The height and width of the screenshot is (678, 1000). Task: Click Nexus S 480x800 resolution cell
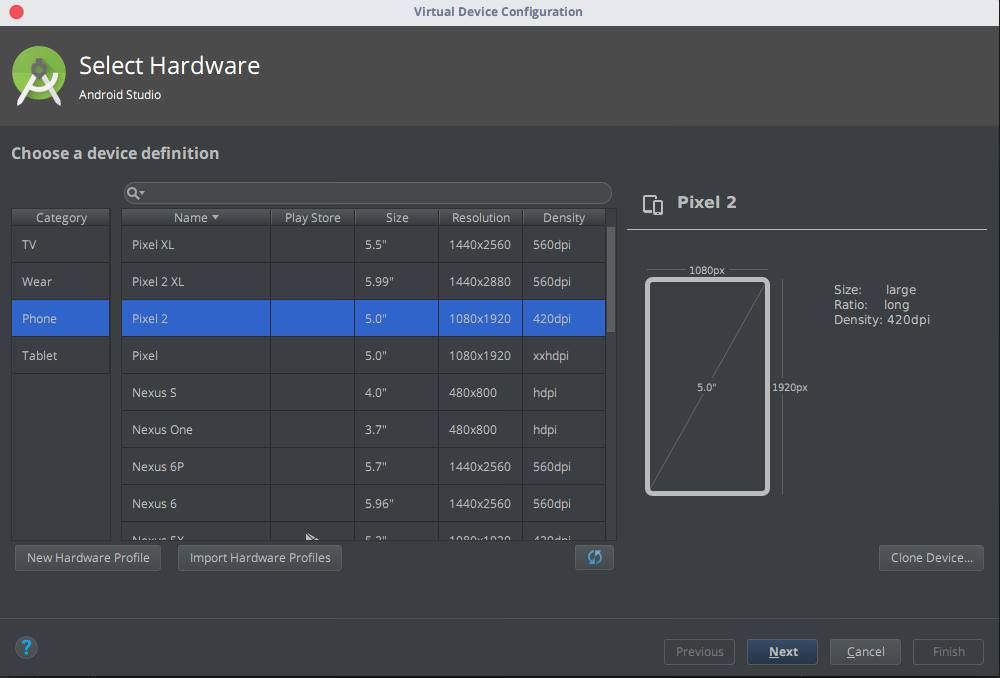(x=480, y=392)
